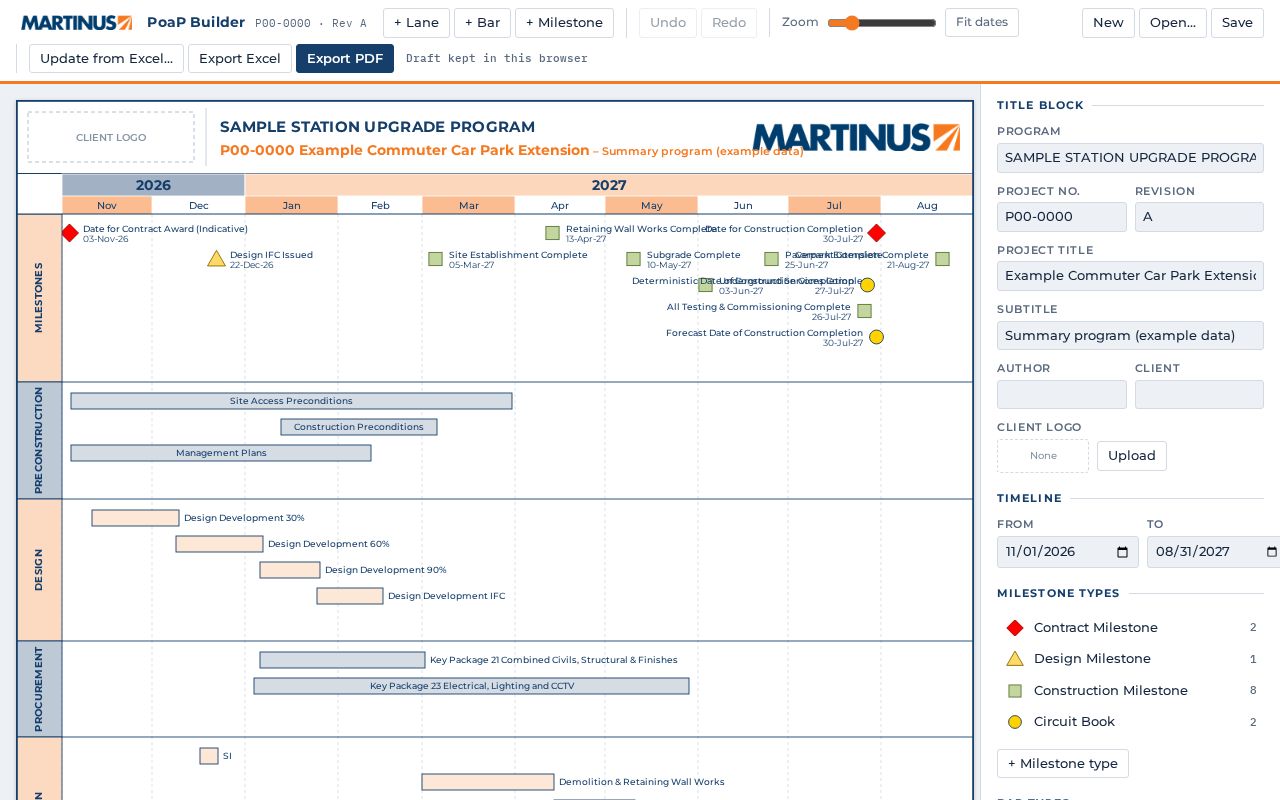Click the Design IFC Issued triangle marker
The height and width of the screenshot is (800, 1280).
(x=216, y=259)
